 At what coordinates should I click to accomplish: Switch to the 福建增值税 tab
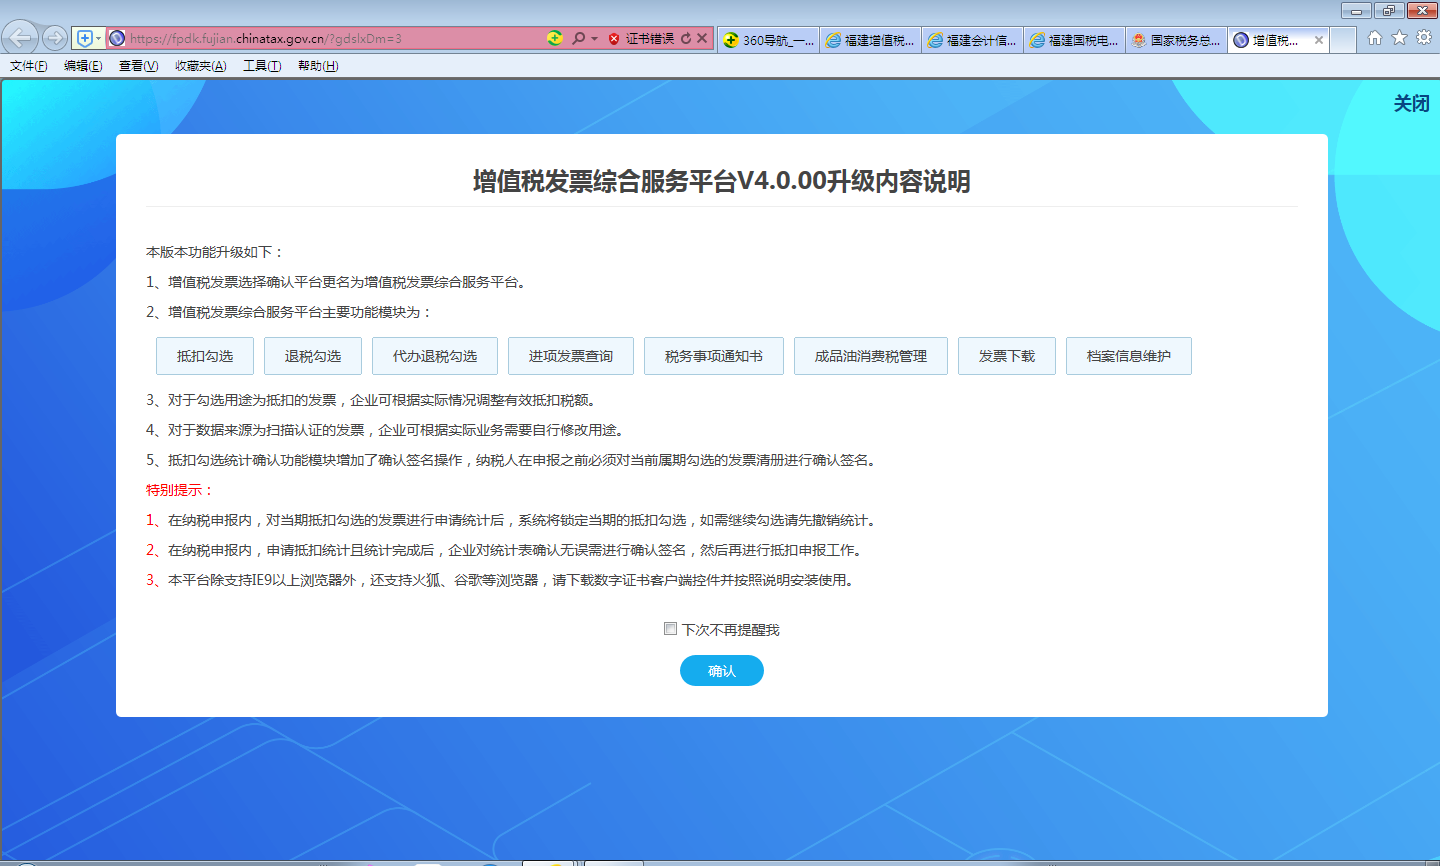pos(871,40)
